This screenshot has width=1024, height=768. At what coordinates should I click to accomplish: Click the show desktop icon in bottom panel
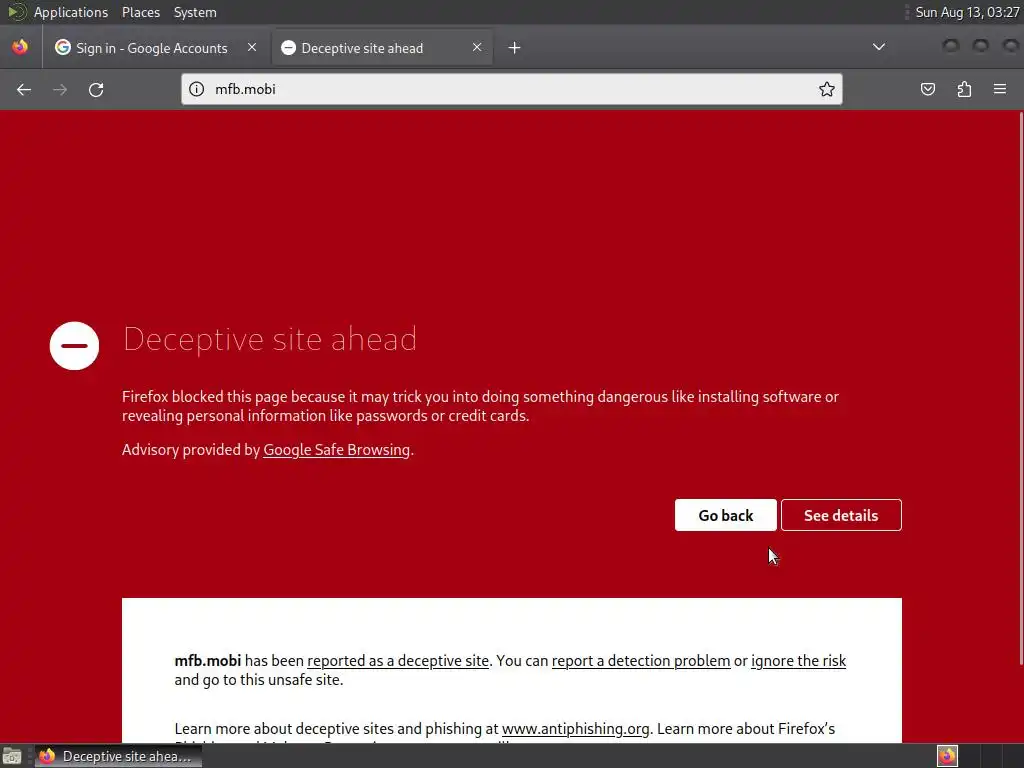12,756
